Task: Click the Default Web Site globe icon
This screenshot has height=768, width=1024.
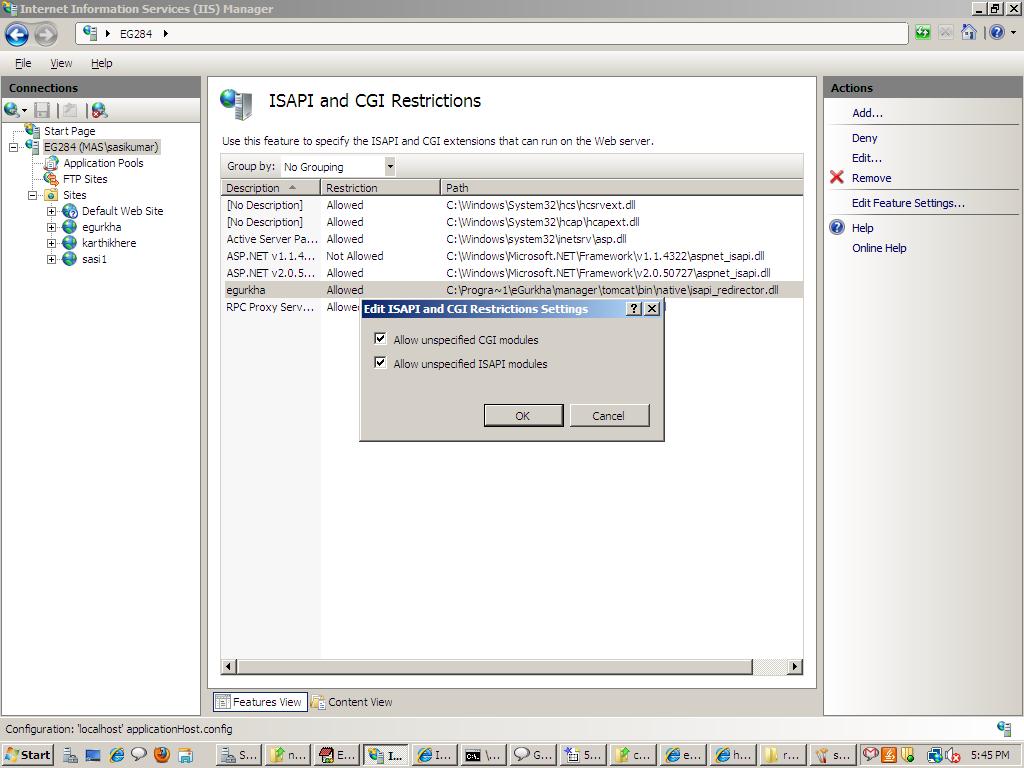Action: coord(70,211)
